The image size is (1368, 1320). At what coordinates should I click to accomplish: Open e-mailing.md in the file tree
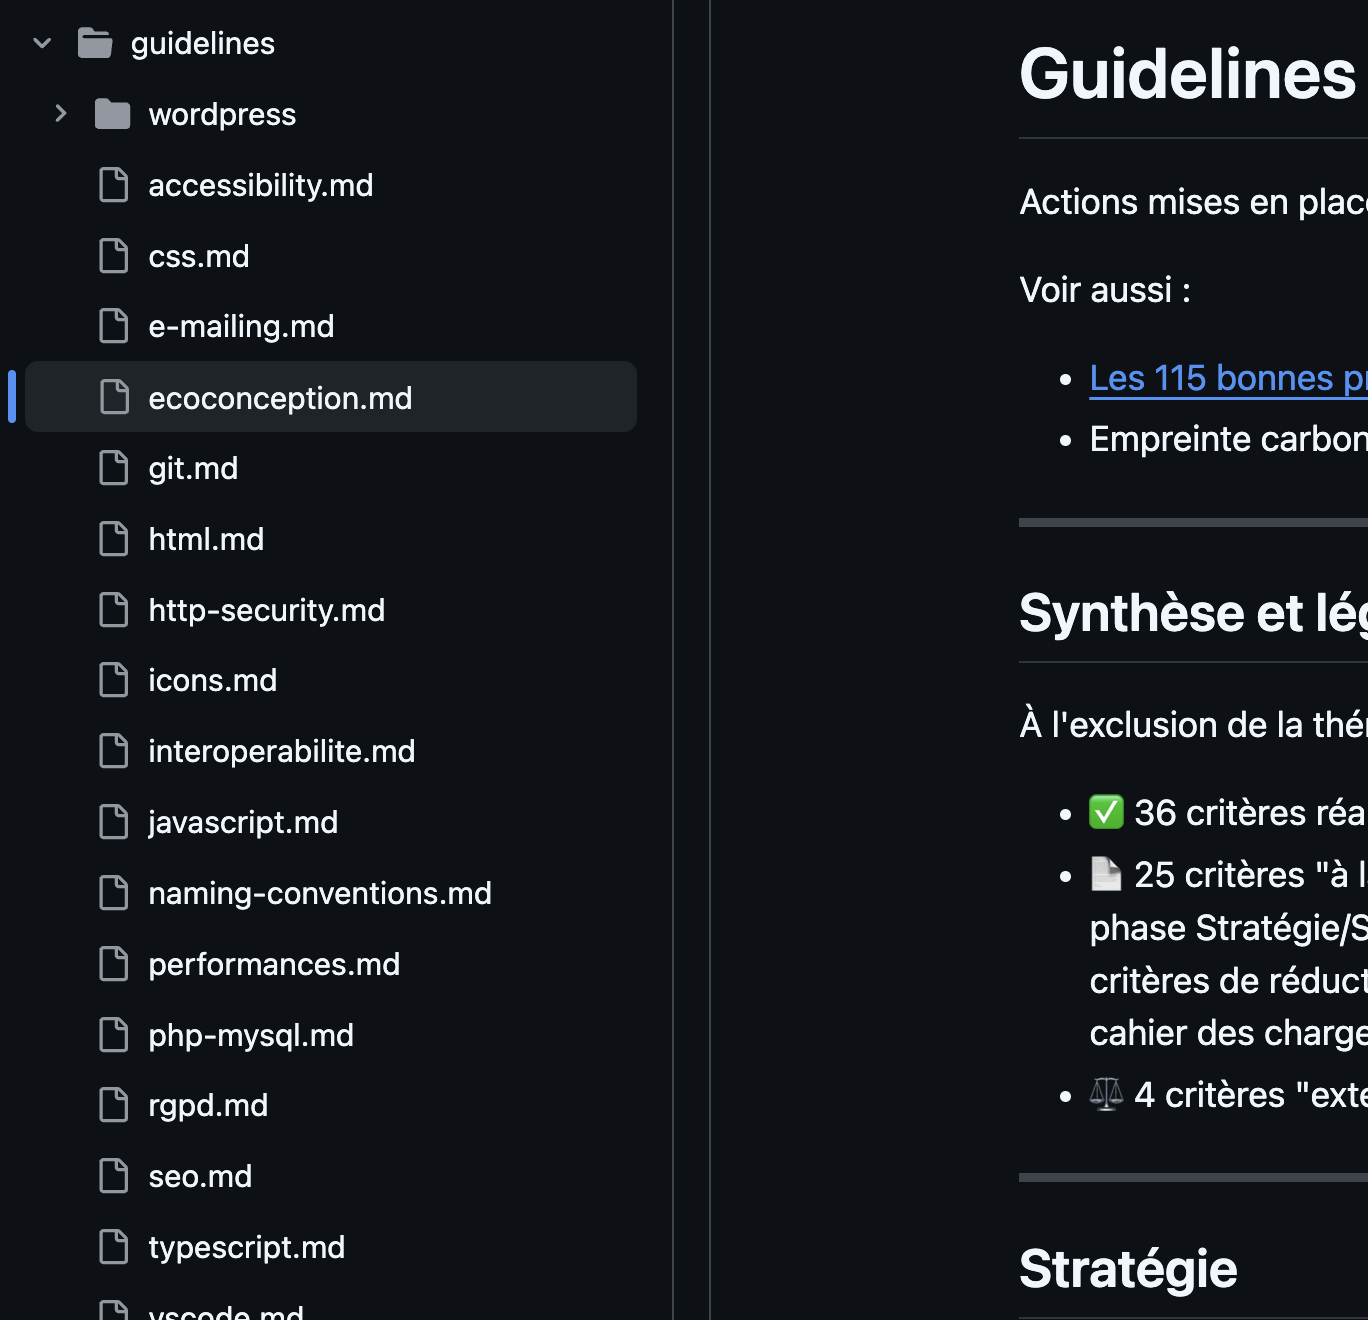241,327
